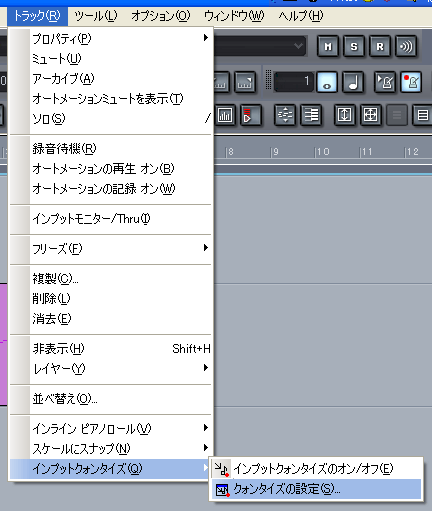Open the オプション(O) menu

[x=160, y=16]
